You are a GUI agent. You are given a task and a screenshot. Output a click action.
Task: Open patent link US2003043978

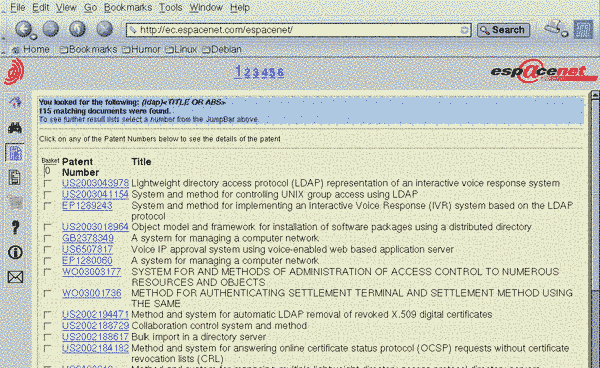pyautogui.click(x=95, y=183)
